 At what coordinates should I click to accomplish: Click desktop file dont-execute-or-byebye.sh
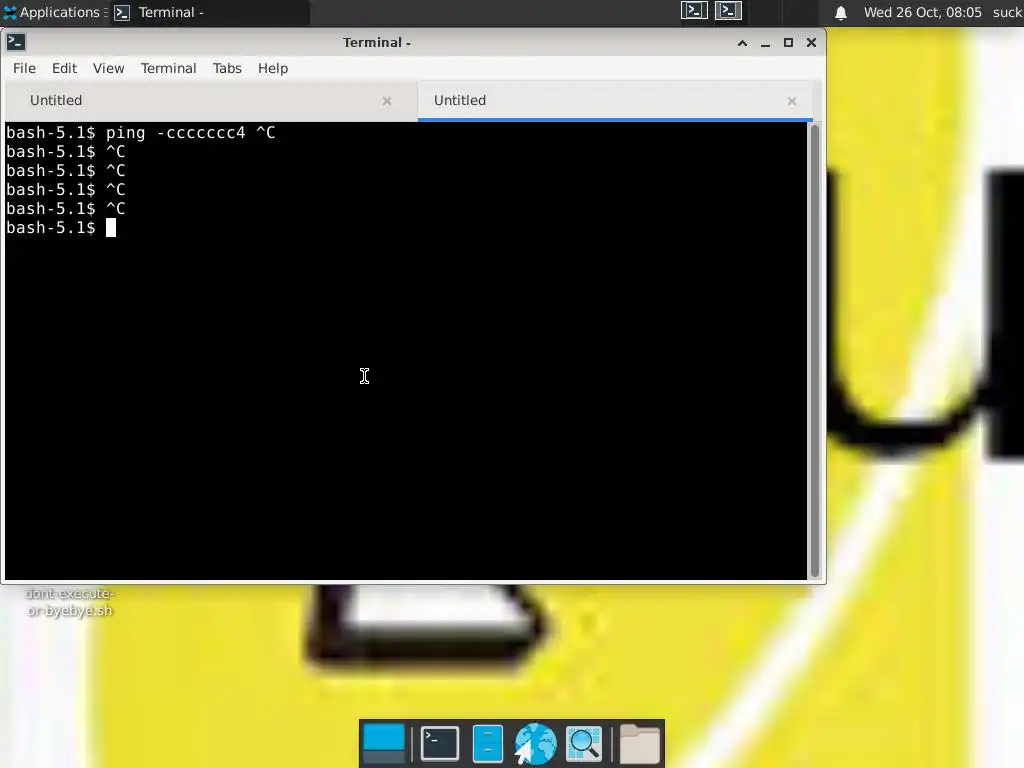[x=69, y=602]
